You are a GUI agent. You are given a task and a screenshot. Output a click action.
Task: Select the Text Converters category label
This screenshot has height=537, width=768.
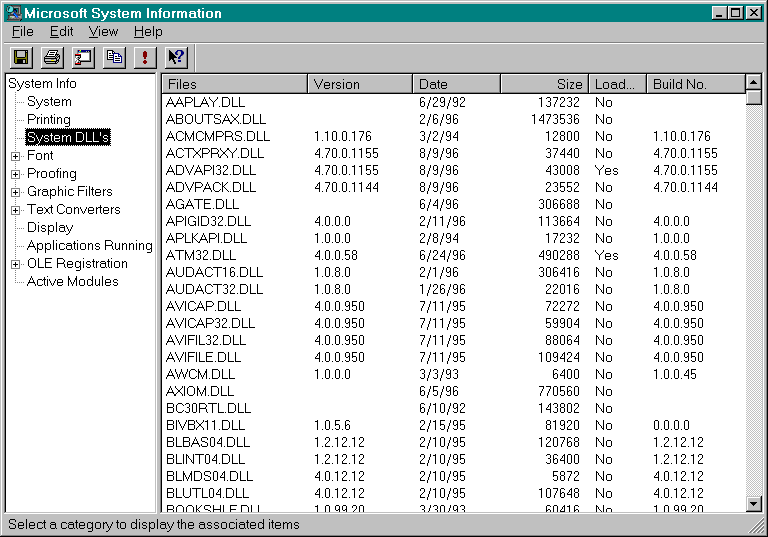(x=73, y=210)
